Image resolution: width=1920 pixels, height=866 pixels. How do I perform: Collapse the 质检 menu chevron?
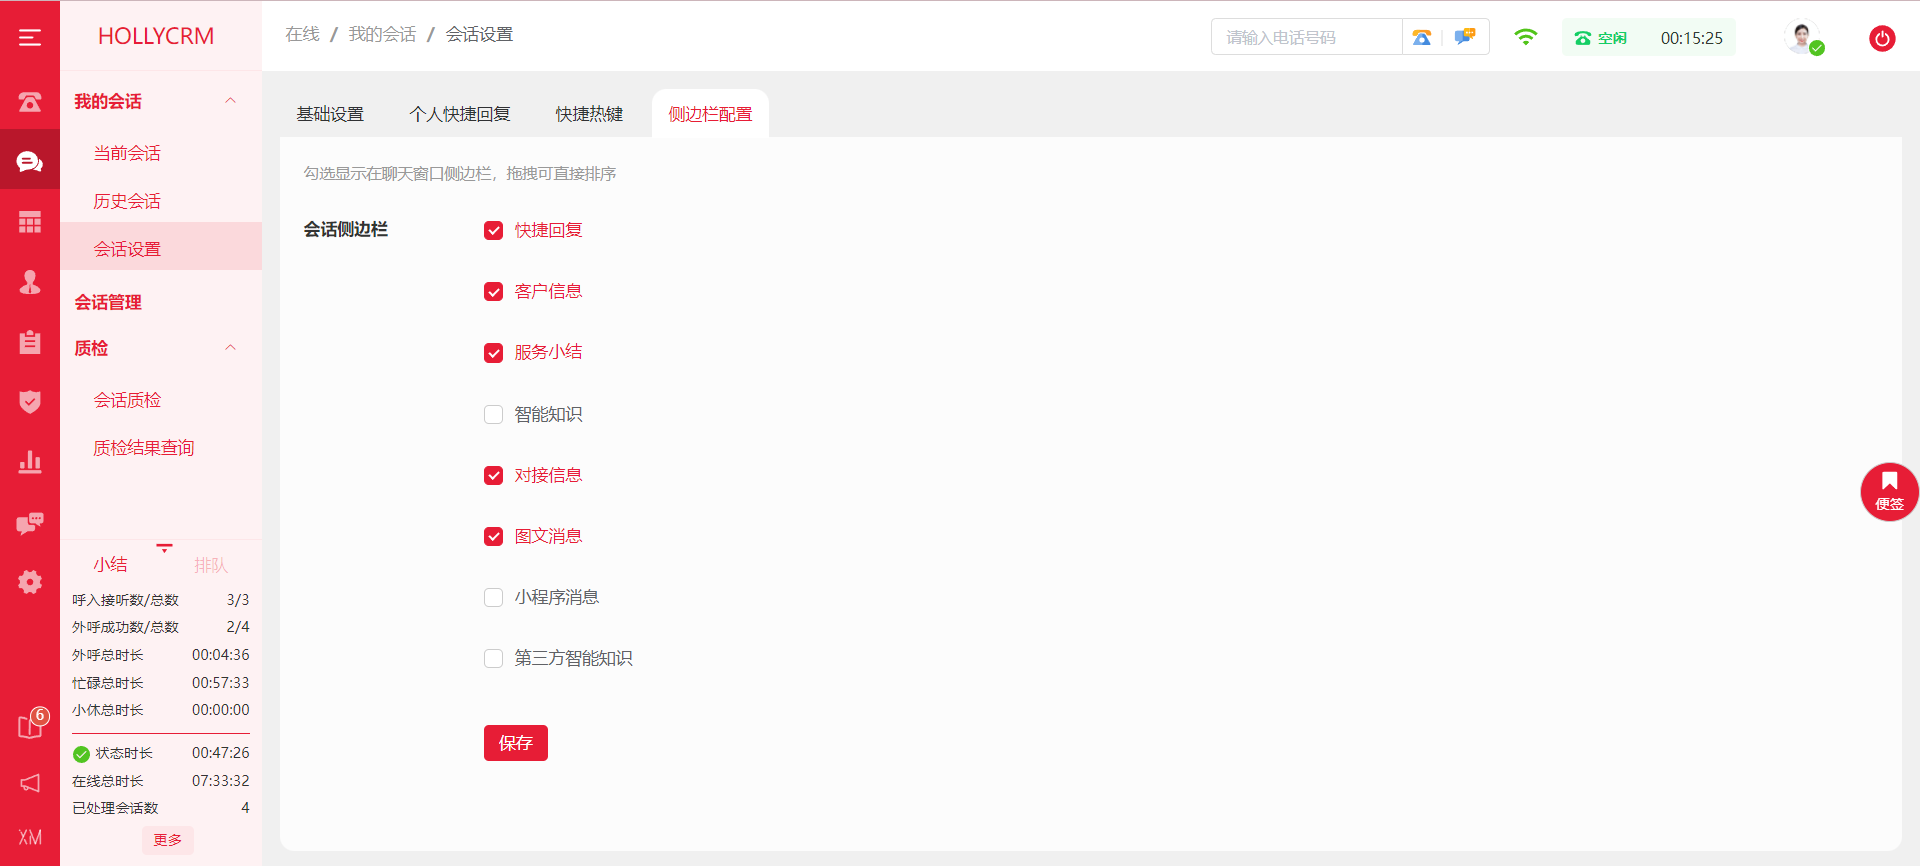tap(231, 348)
